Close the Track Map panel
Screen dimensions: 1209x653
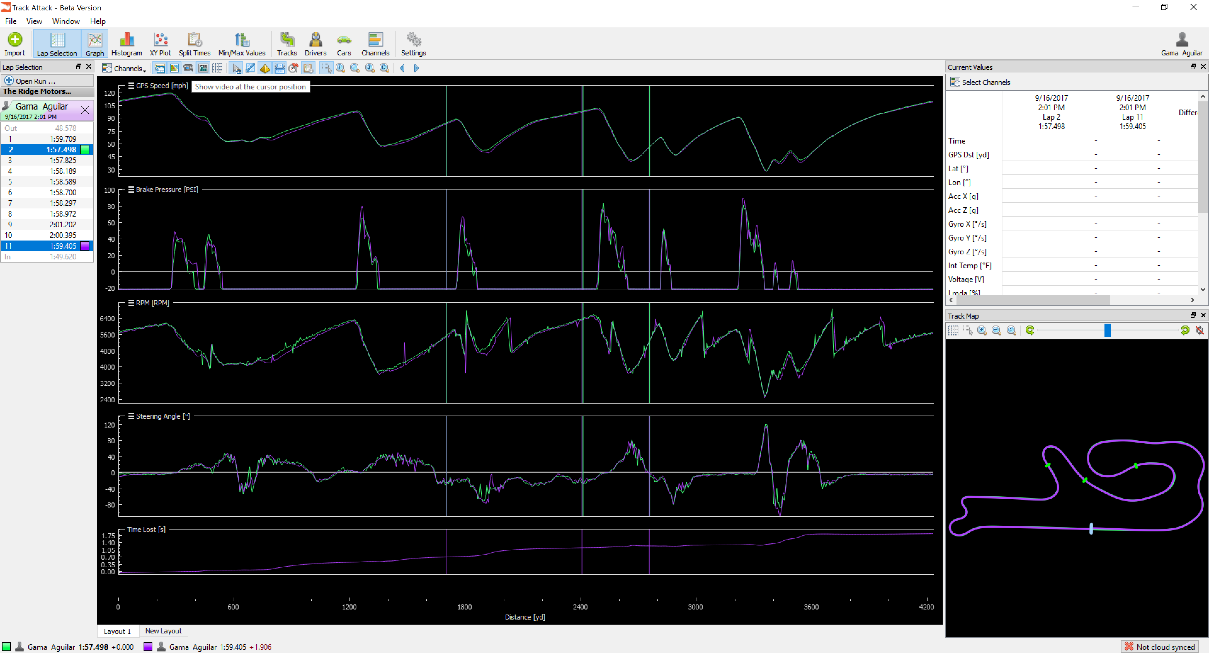pyautogui.click(x=1203, y=316)
